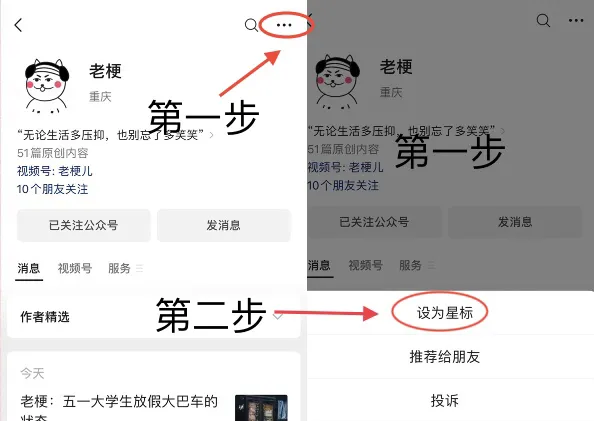Click three-dots icon in dimmed right panel

[576, 20]
